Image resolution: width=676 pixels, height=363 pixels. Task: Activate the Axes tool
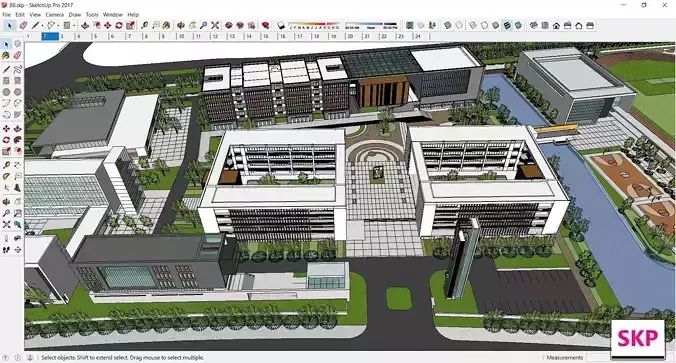(6, 188)
